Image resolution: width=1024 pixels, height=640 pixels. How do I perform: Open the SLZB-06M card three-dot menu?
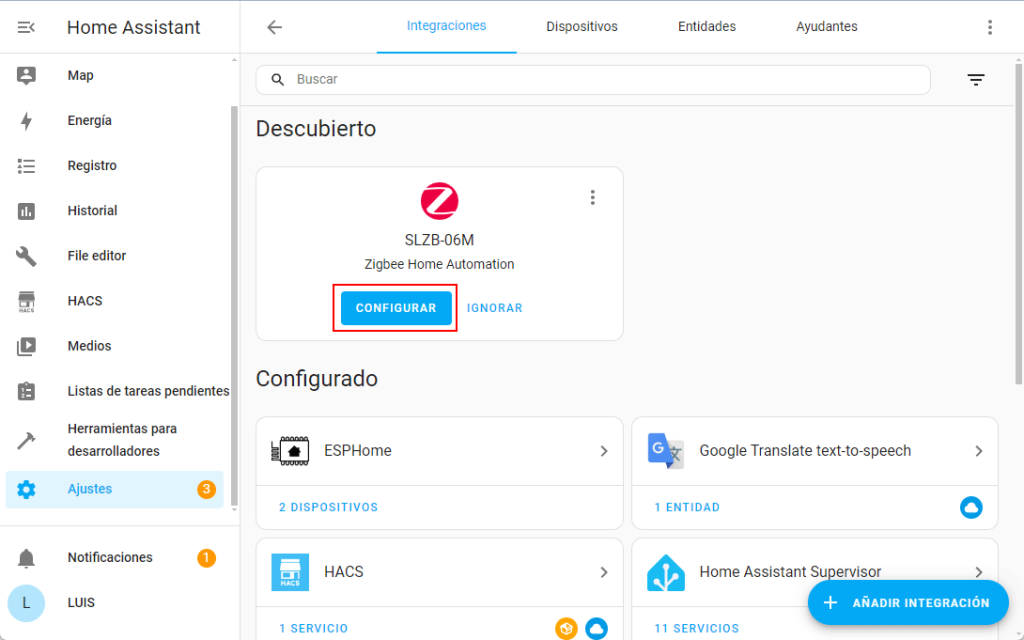click(x=593, y=198)
